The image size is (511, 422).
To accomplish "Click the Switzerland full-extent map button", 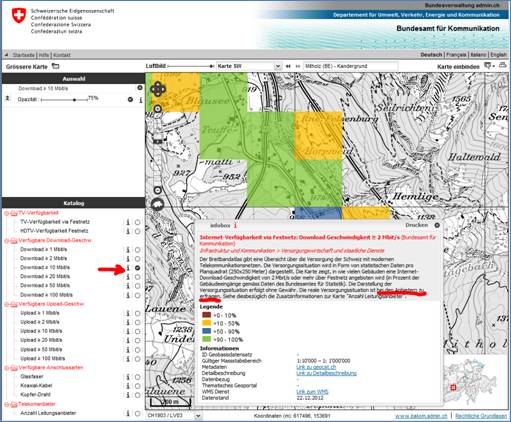I will point(157,204).
